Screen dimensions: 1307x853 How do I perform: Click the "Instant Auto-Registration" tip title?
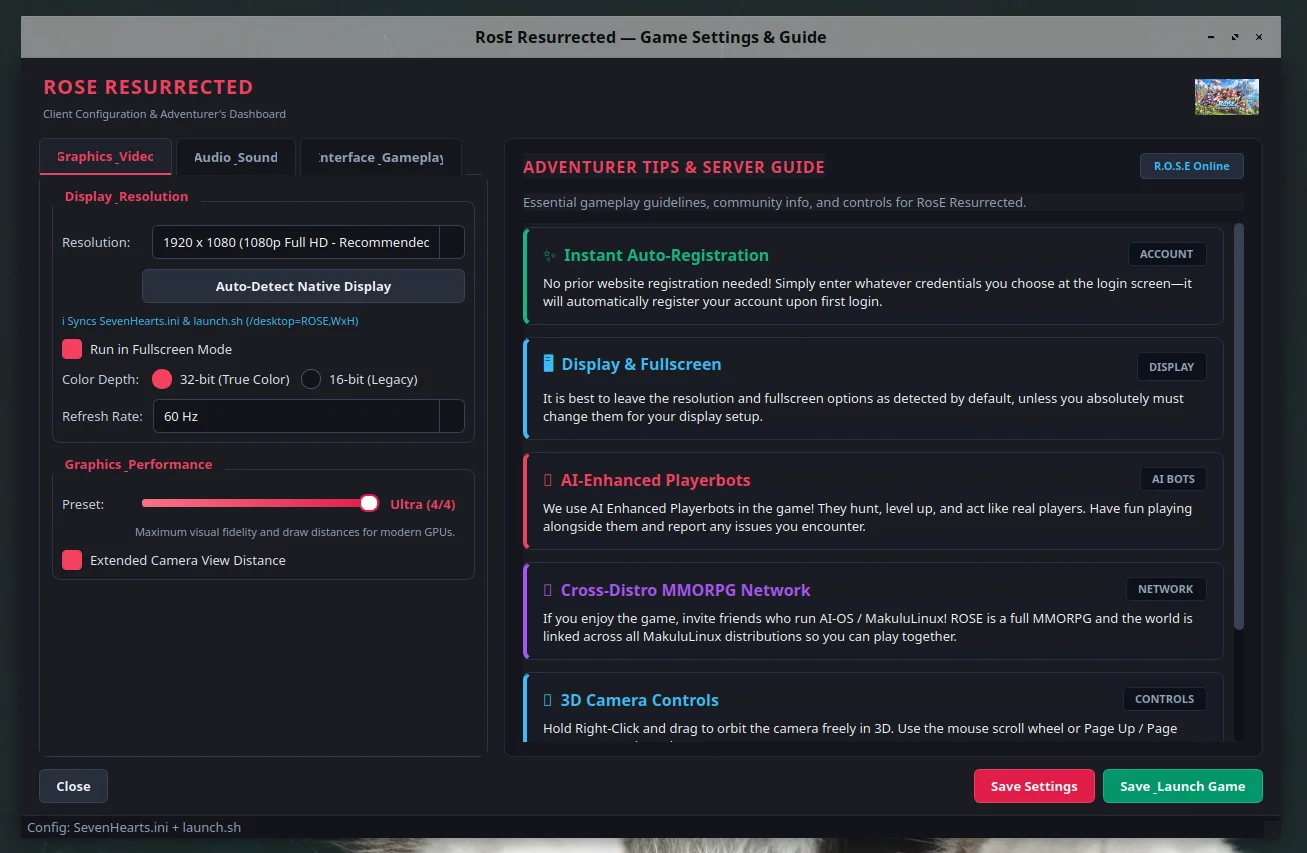coord(666,255)
